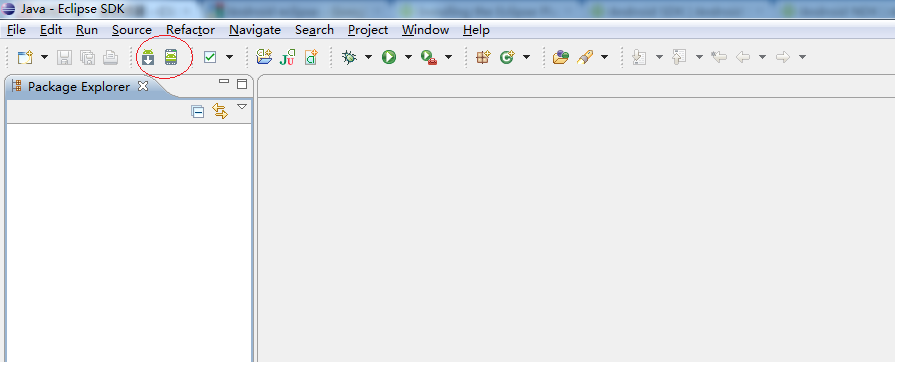Open the Previous Annotation dropdown
Screen dimensions: 897x374
(x=699, y=57)
